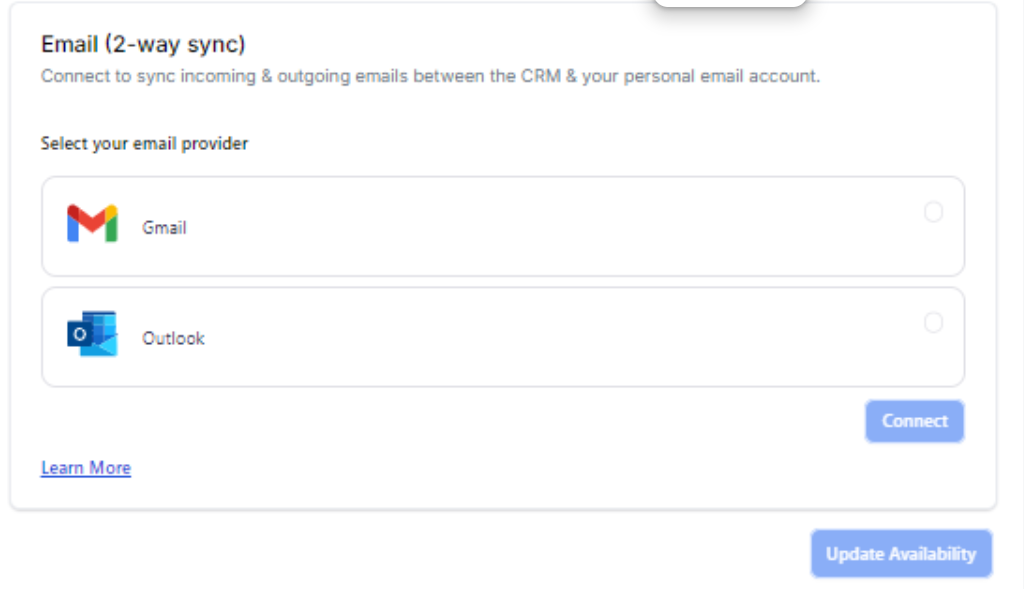1024x589 pixels.
Task: Select the Outlook radio button
Action: [x=933, y=323]
